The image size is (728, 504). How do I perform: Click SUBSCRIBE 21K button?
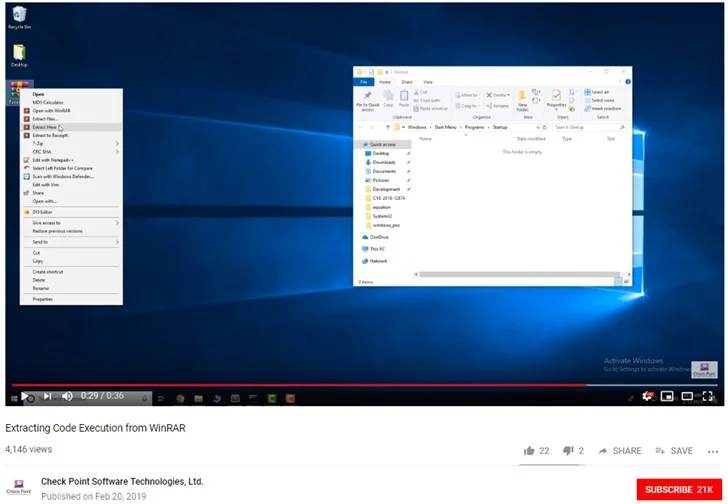(x=679, y=490)
